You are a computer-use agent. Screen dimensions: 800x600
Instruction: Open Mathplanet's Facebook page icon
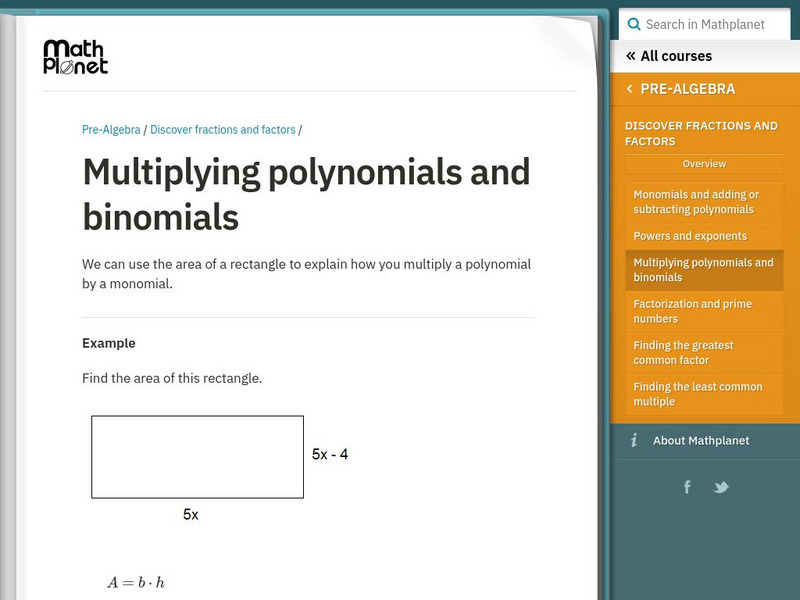pos(687,487)
